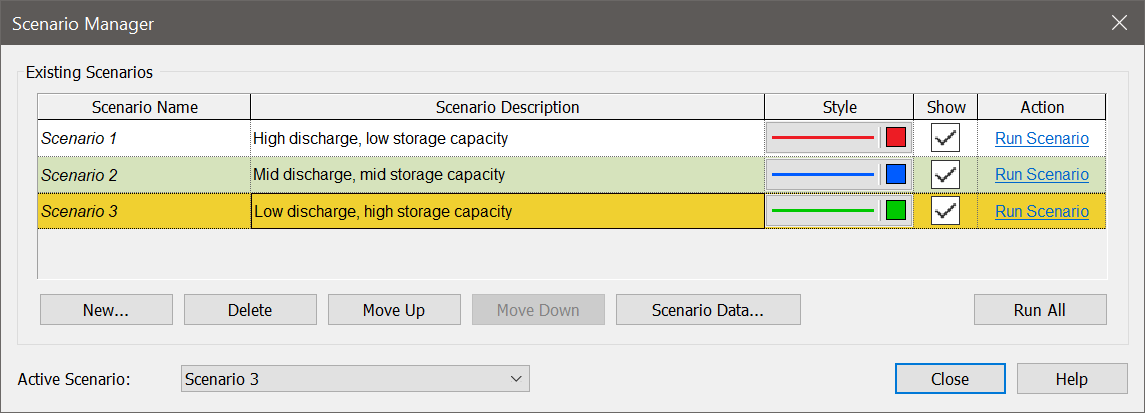Uncheck Show for Scenario 2

[x=946, y=174]
